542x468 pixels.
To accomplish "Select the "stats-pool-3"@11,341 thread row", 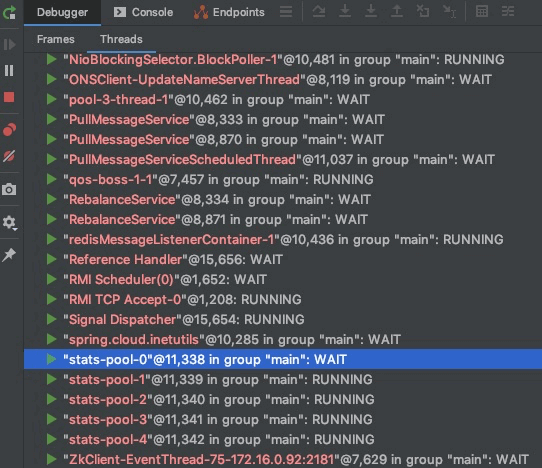I will pyautogui.click(x=283, y=420).
